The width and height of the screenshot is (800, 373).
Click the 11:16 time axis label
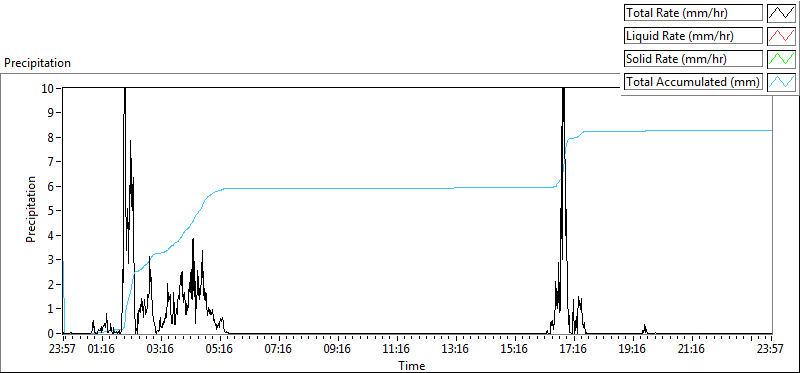[x=397, y=350]
